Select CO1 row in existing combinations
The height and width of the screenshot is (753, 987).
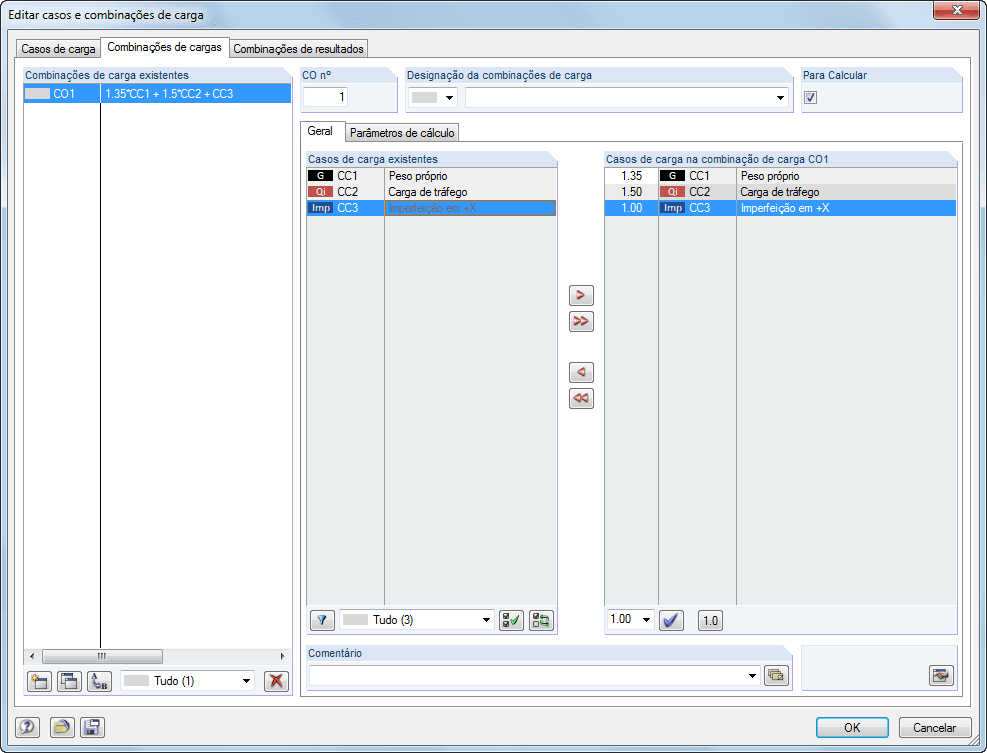[x=157, y=94]
